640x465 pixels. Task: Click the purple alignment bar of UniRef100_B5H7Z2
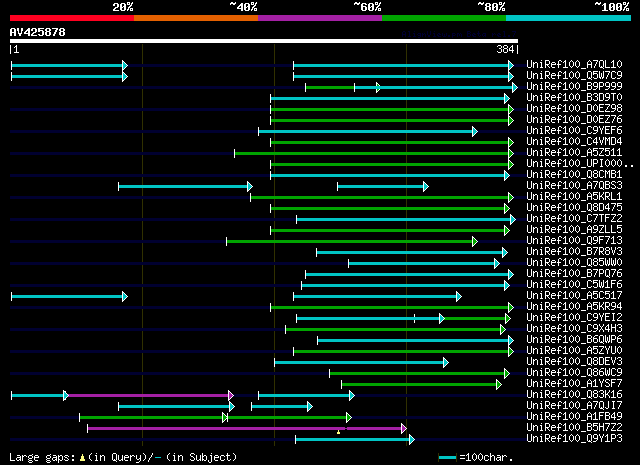point(247,428)
